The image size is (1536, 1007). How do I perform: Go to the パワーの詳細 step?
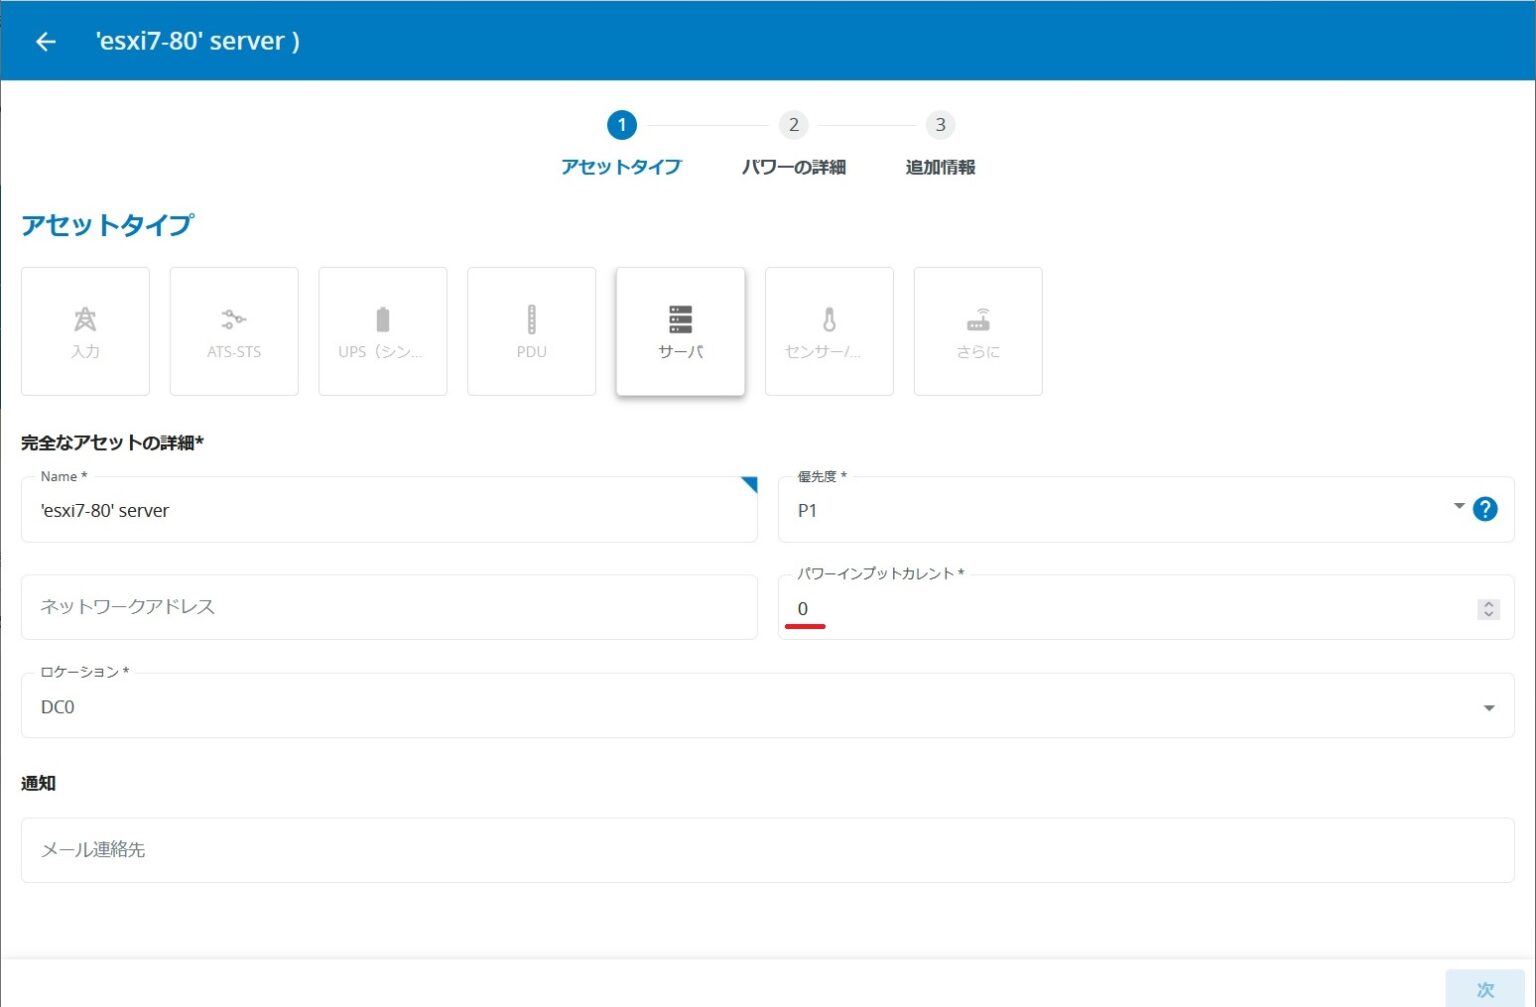tap(793, 125)
